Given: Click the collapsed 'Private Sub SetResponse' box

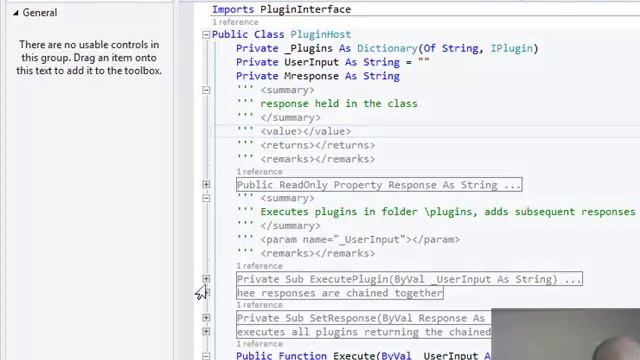Looking at the screenshot, I should pos(364,318).
